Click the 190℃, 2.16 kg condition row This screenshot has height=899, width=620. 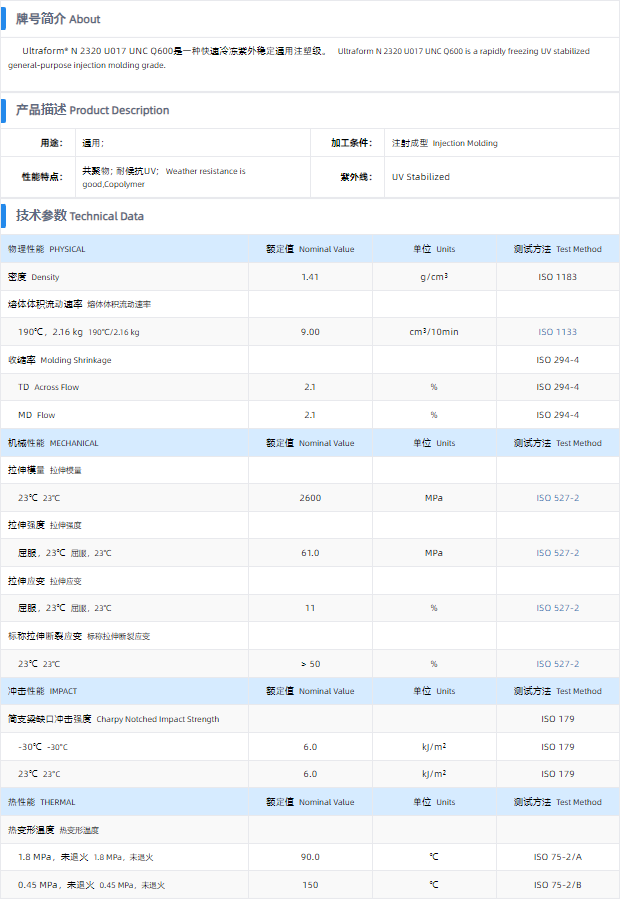point(79,332)
